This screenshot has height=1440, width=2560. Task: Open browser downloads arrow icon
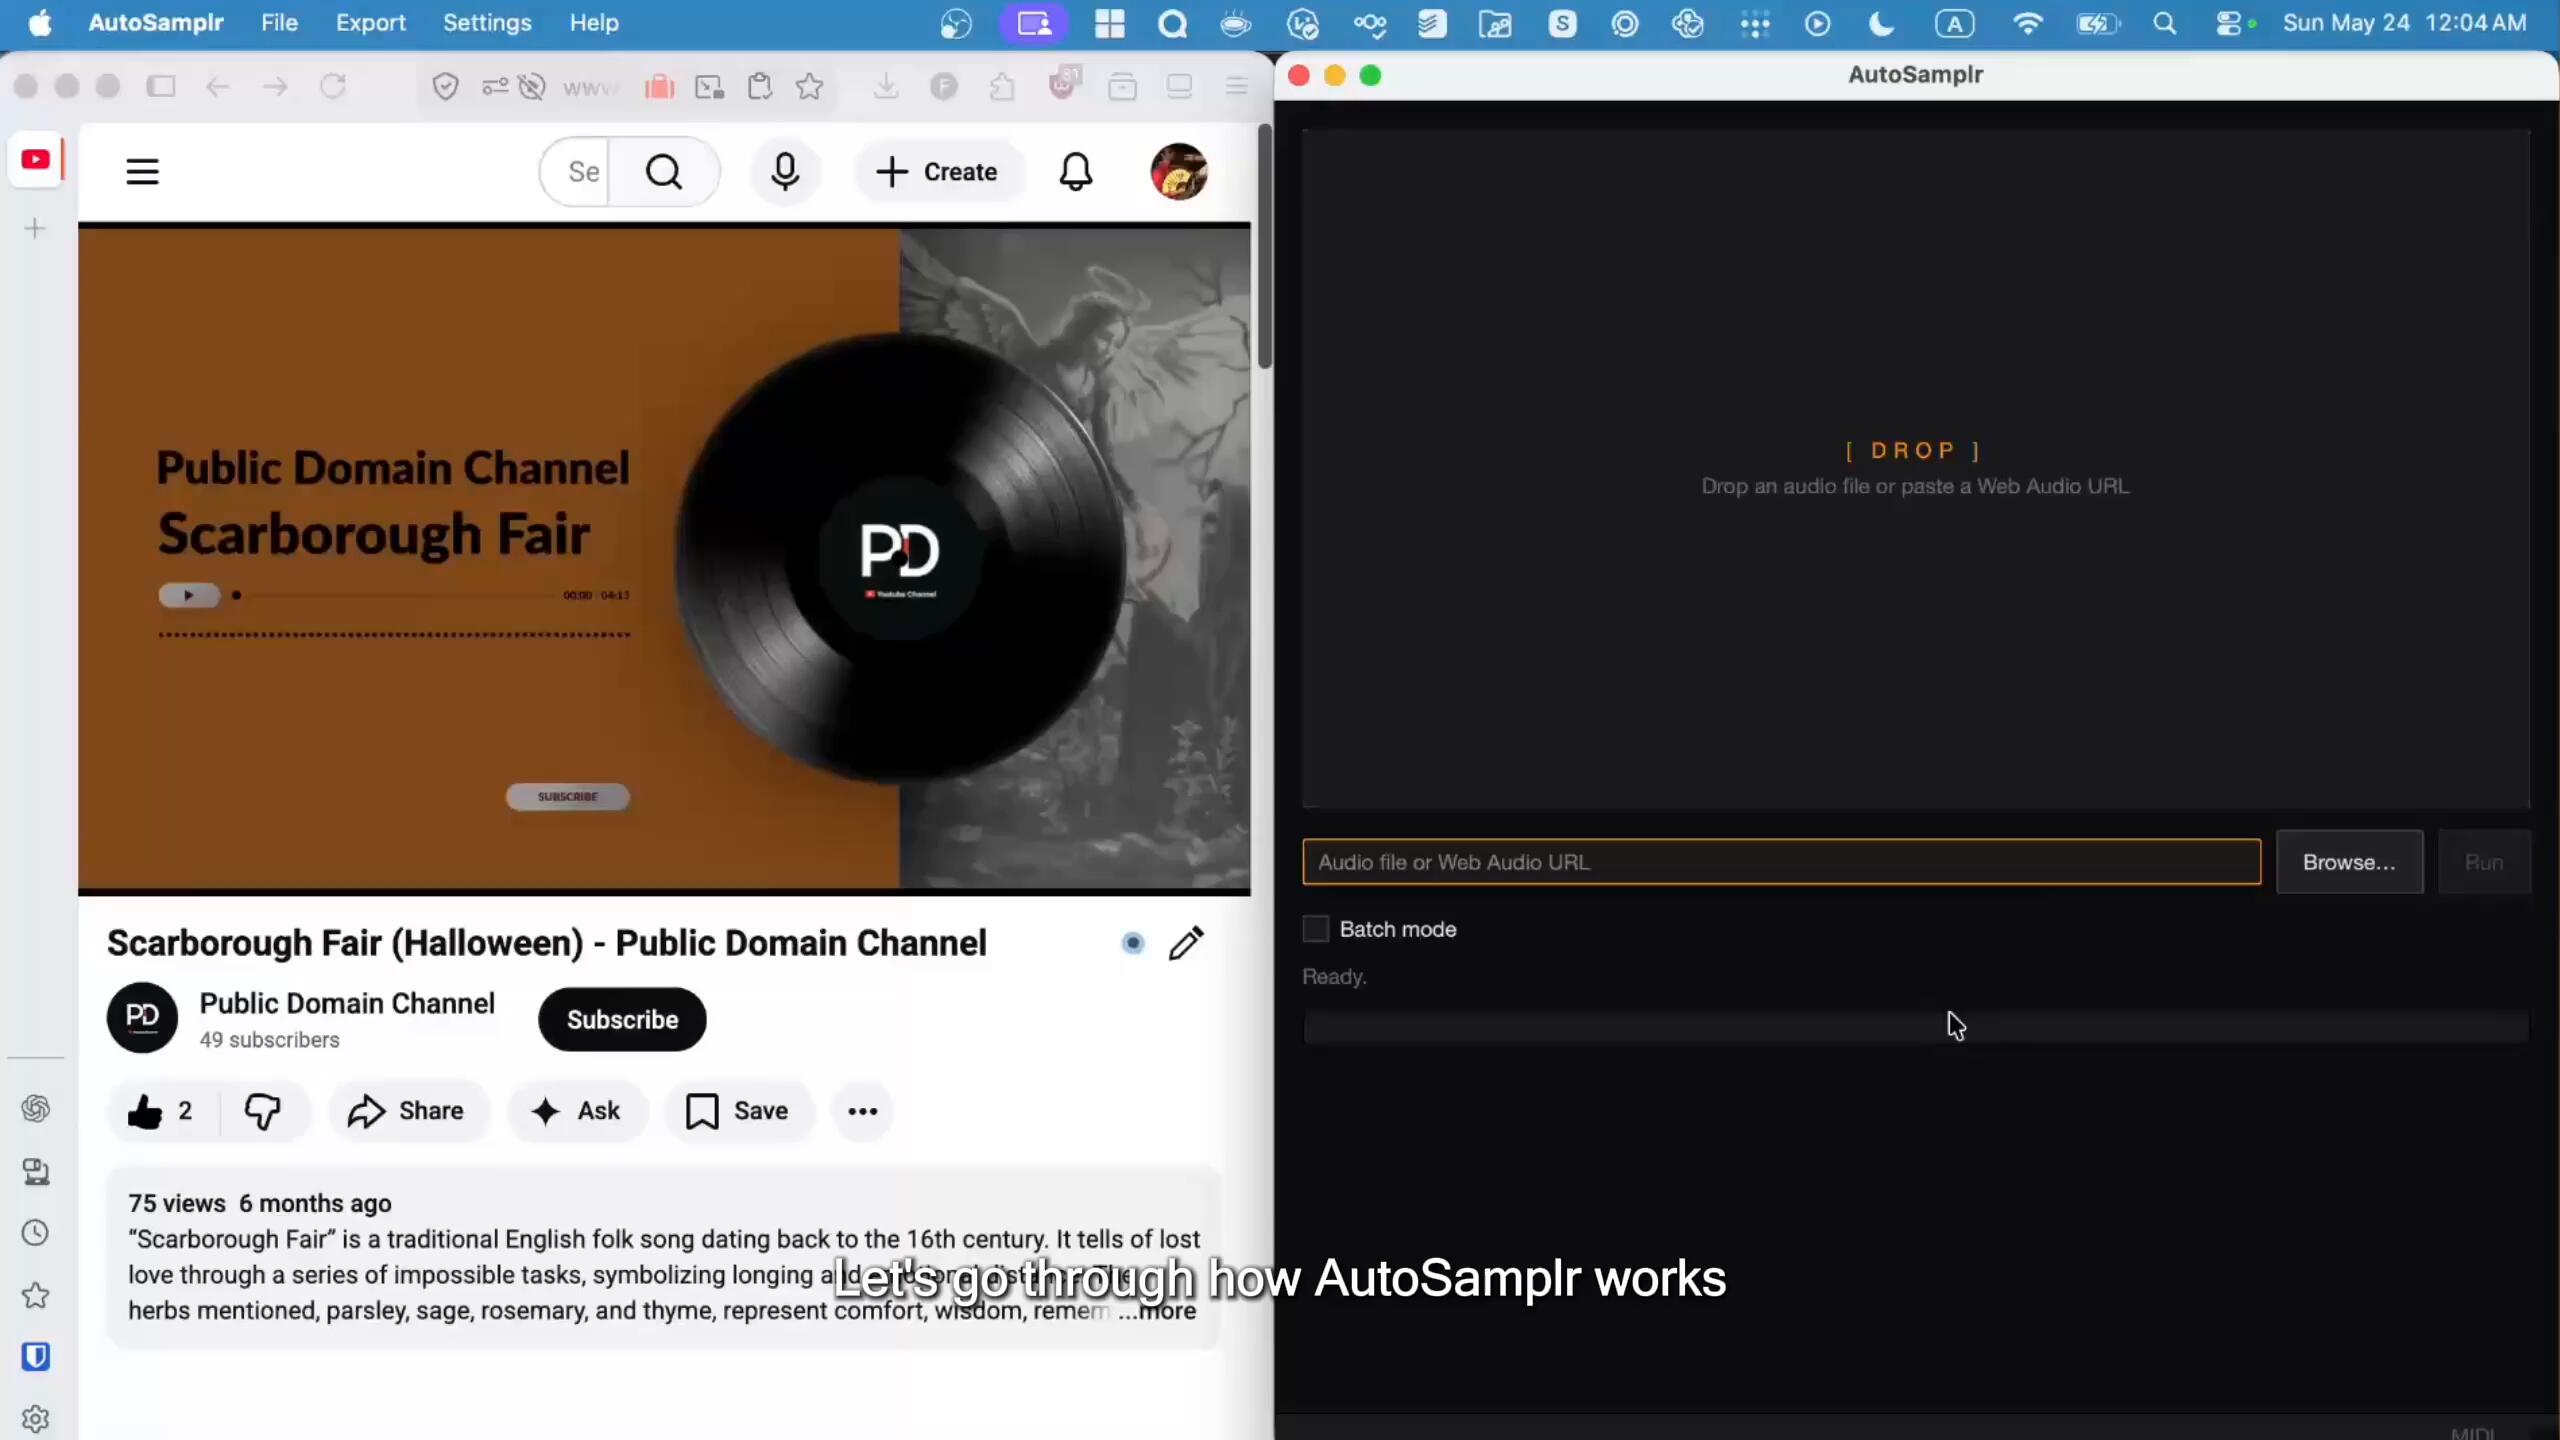pyautogui.click(x=885, y=87)
